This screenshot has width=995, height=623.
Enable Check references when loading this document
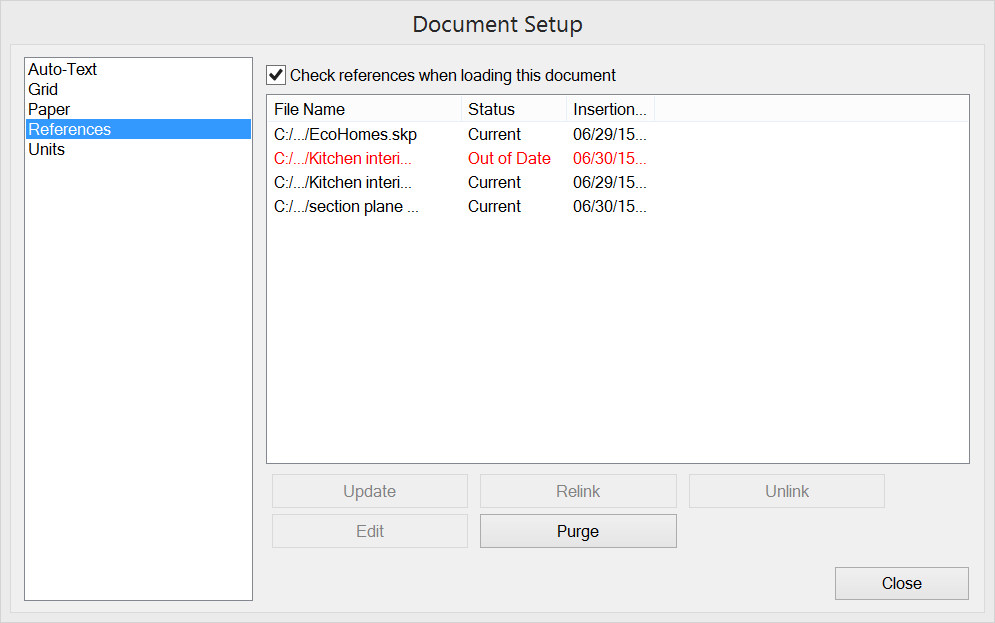pyautogui.click(x=275, y=75)
